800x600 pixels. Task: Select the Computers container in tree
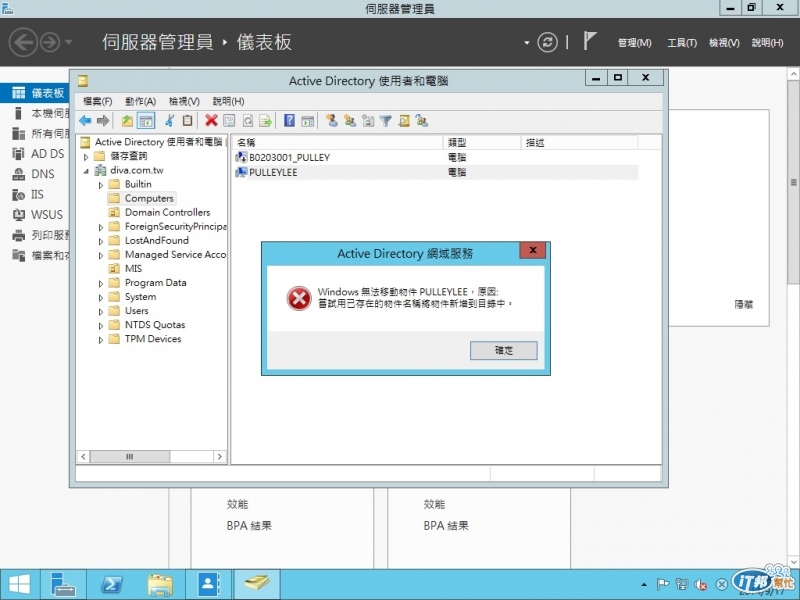click(148, 198)
